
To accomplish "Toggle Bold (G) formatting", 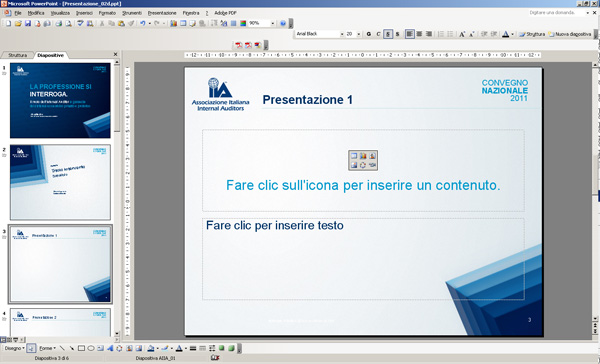I will coord(368,34).
